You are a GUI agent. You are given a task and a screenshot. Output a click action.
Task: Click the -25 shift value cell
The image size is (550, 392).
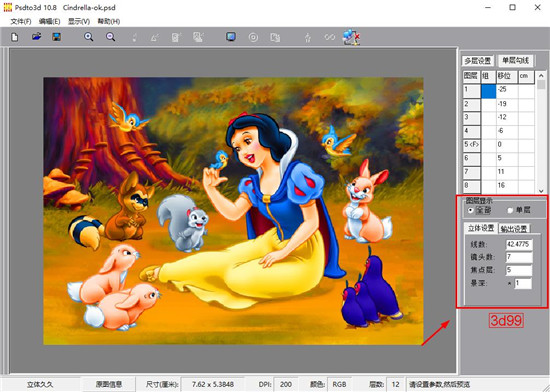507,90
